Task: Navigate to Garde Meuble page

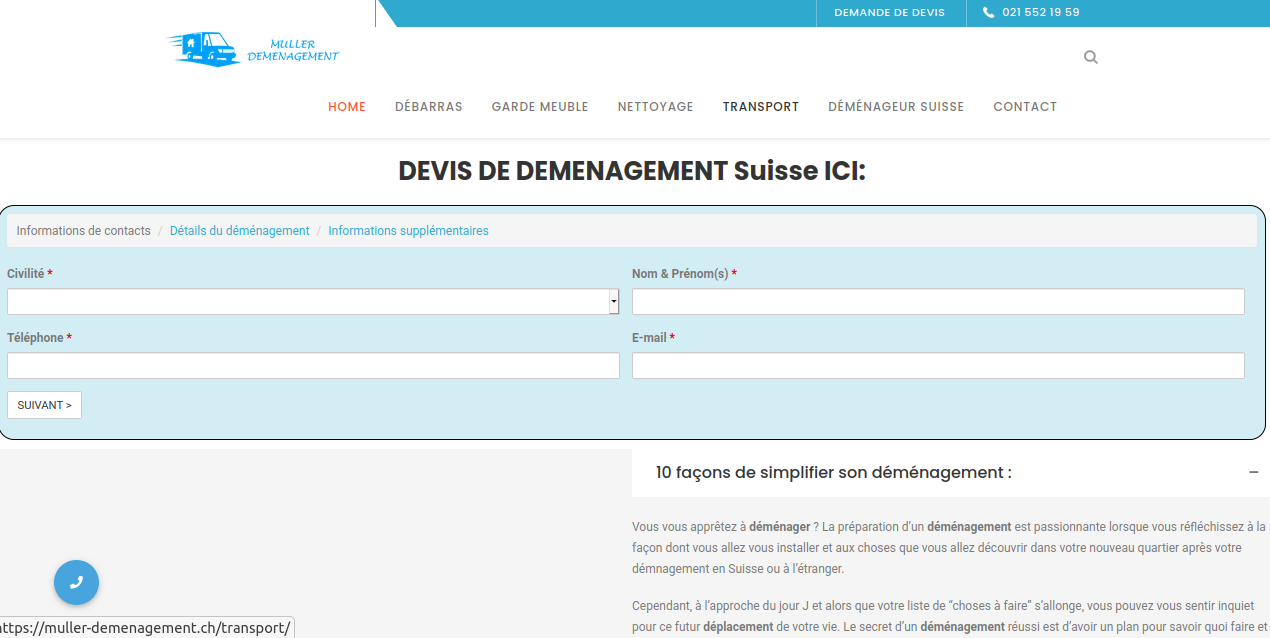Action: (540, 107)
